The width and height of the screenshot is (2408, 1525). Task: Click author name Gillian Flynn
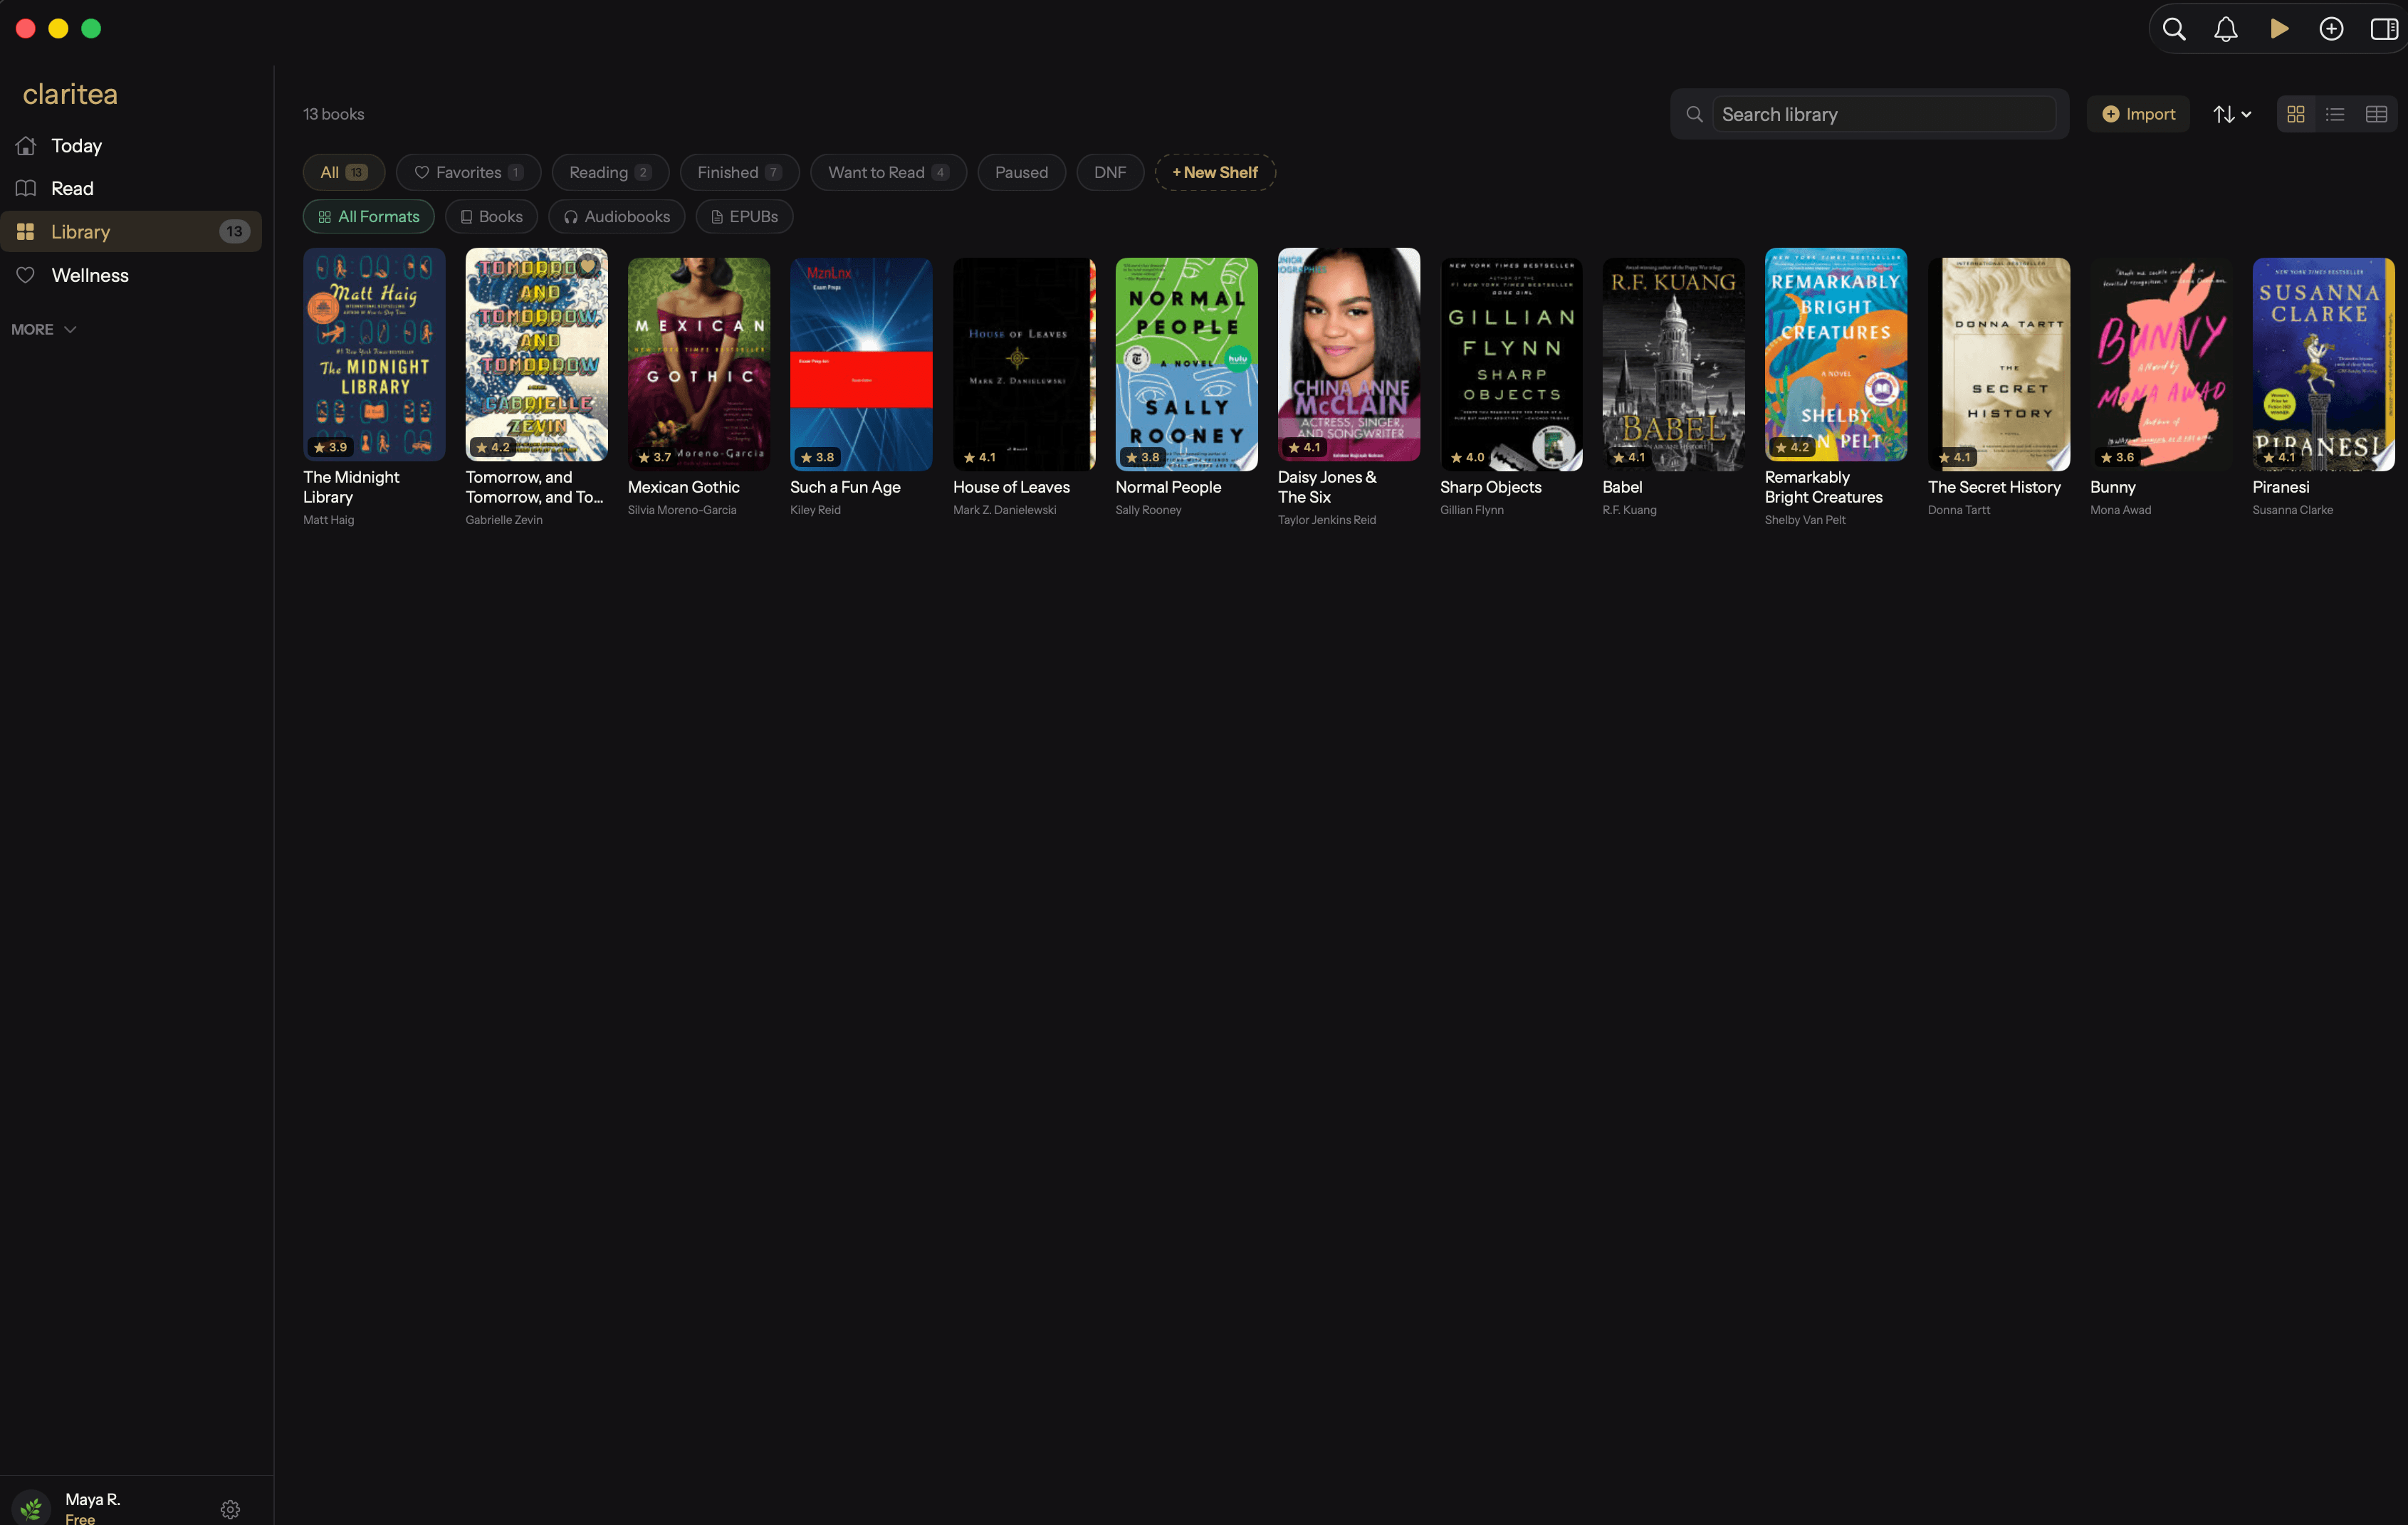(1472, 511)
